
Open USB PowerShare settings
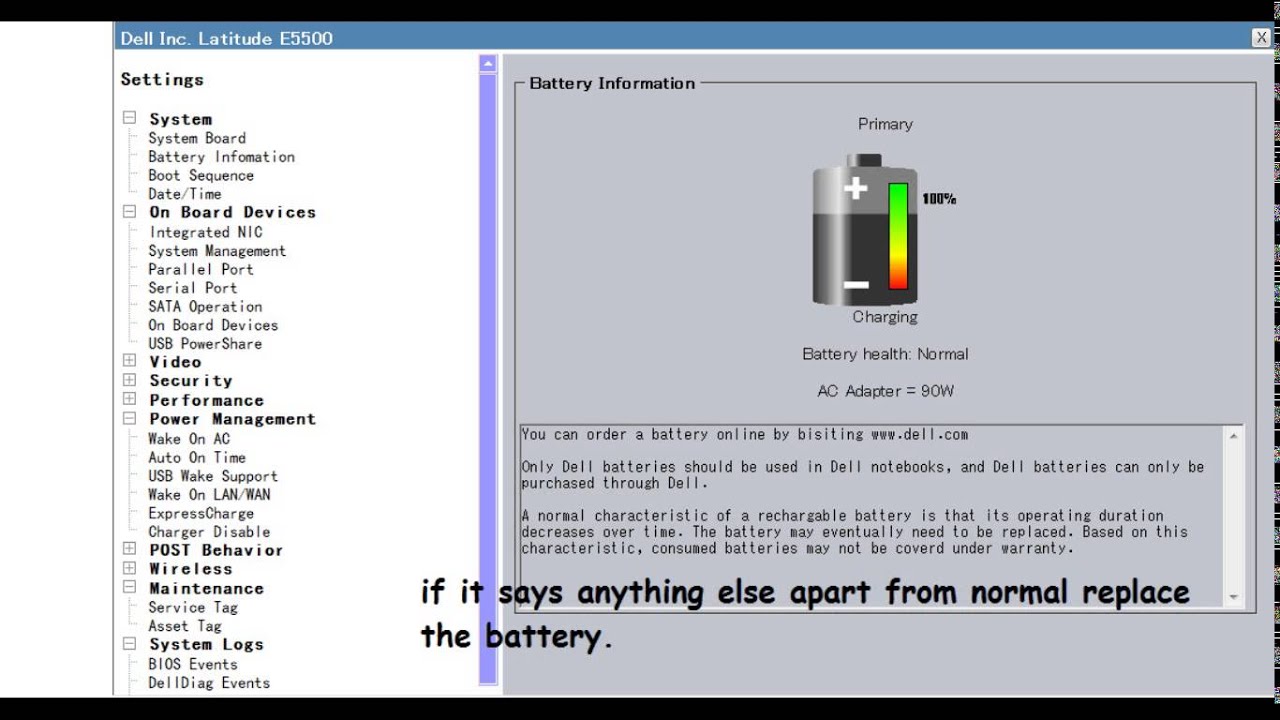(205, 344)
